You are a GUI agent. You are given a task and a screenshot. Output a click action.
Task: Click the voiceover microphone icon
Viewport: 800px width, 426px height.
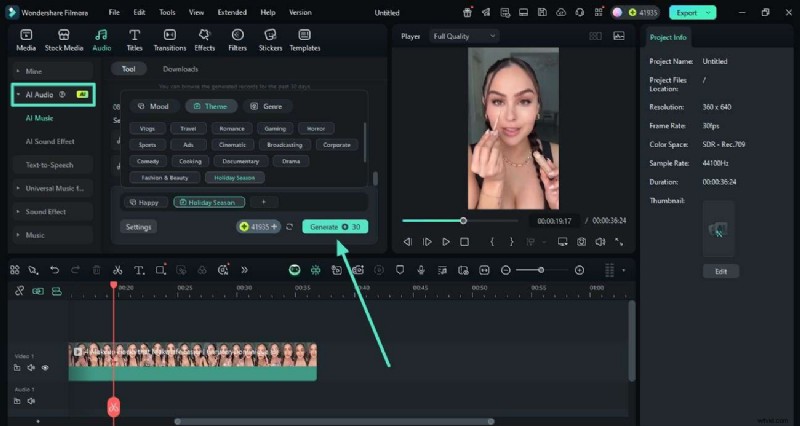point(421,270)
